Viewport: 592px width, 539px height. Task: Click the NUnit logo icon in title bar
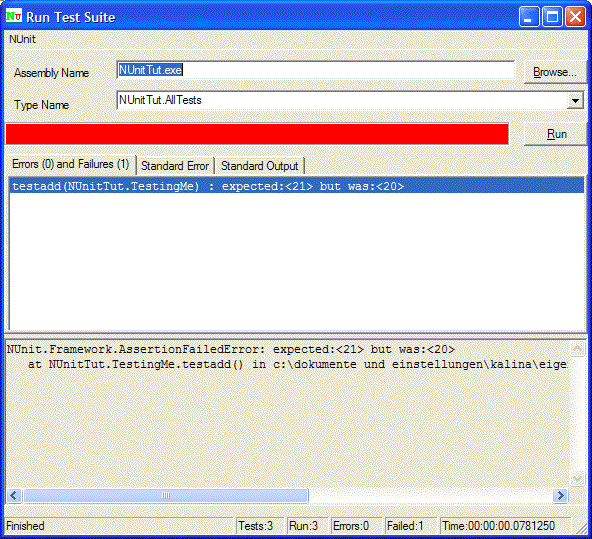(14, 17)
